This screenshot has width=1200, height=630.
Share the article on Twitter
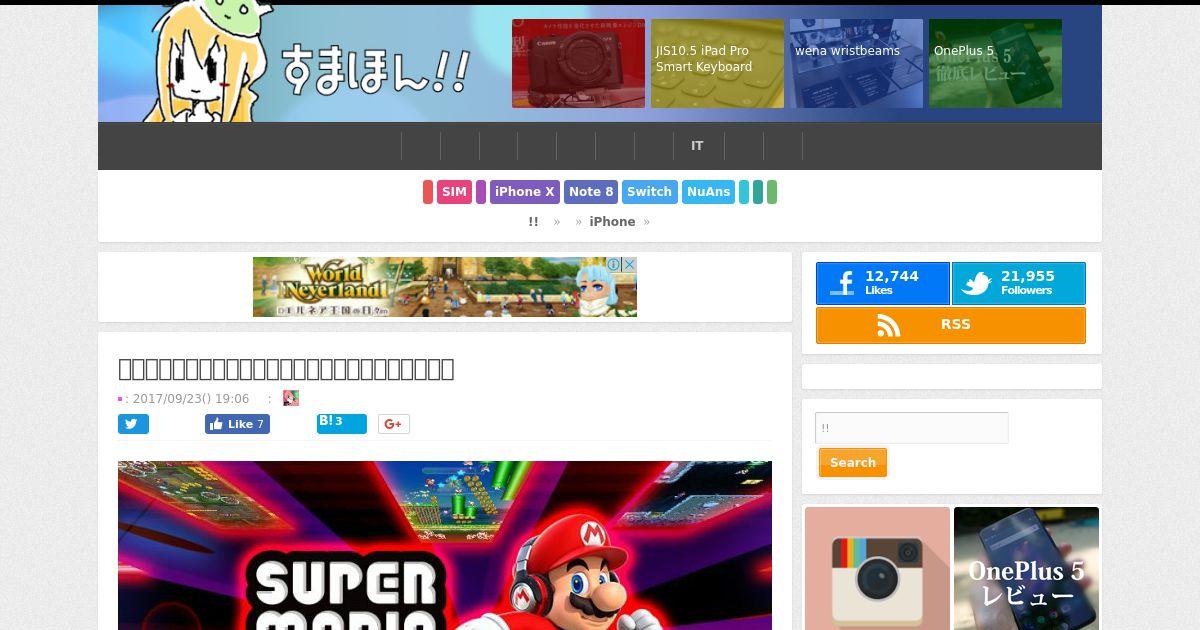point(133,424)
